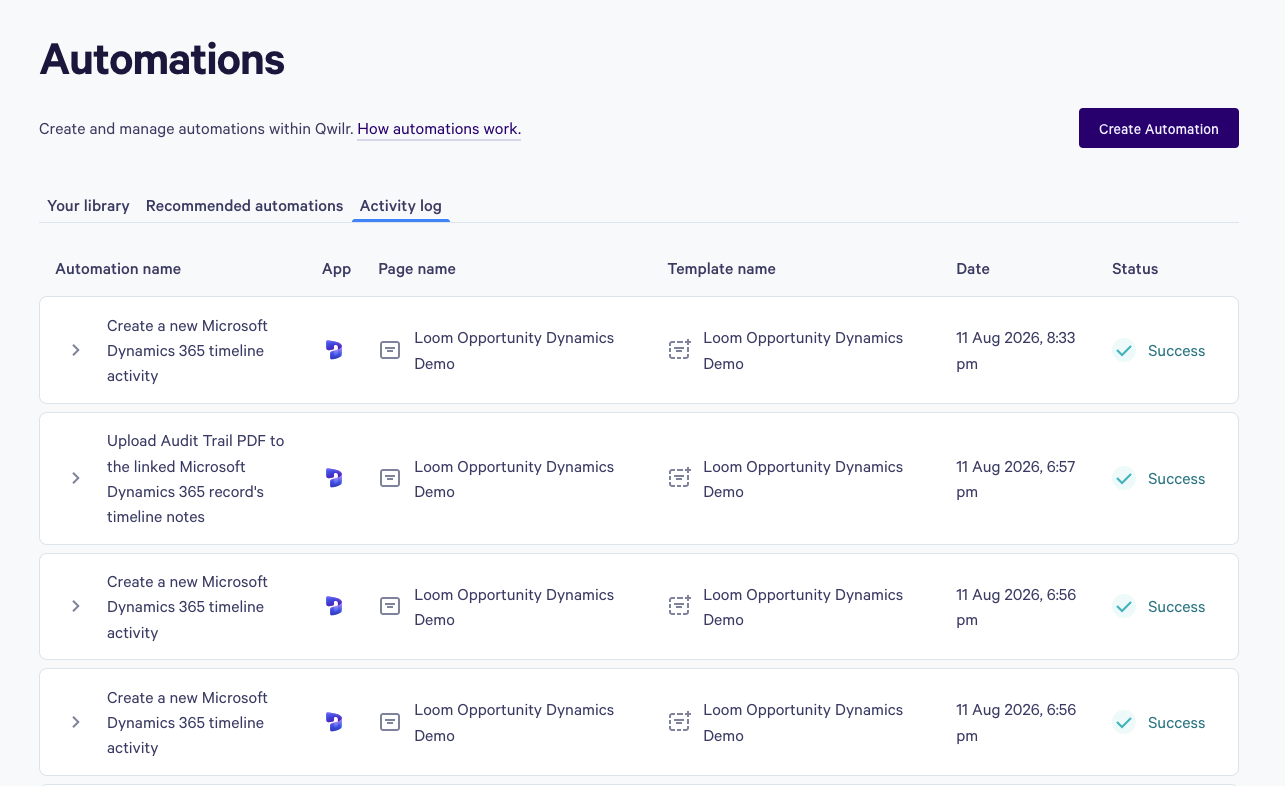1285x786 pixels.
Task: Open How automations work link
Action: click(x=439, y=129)
